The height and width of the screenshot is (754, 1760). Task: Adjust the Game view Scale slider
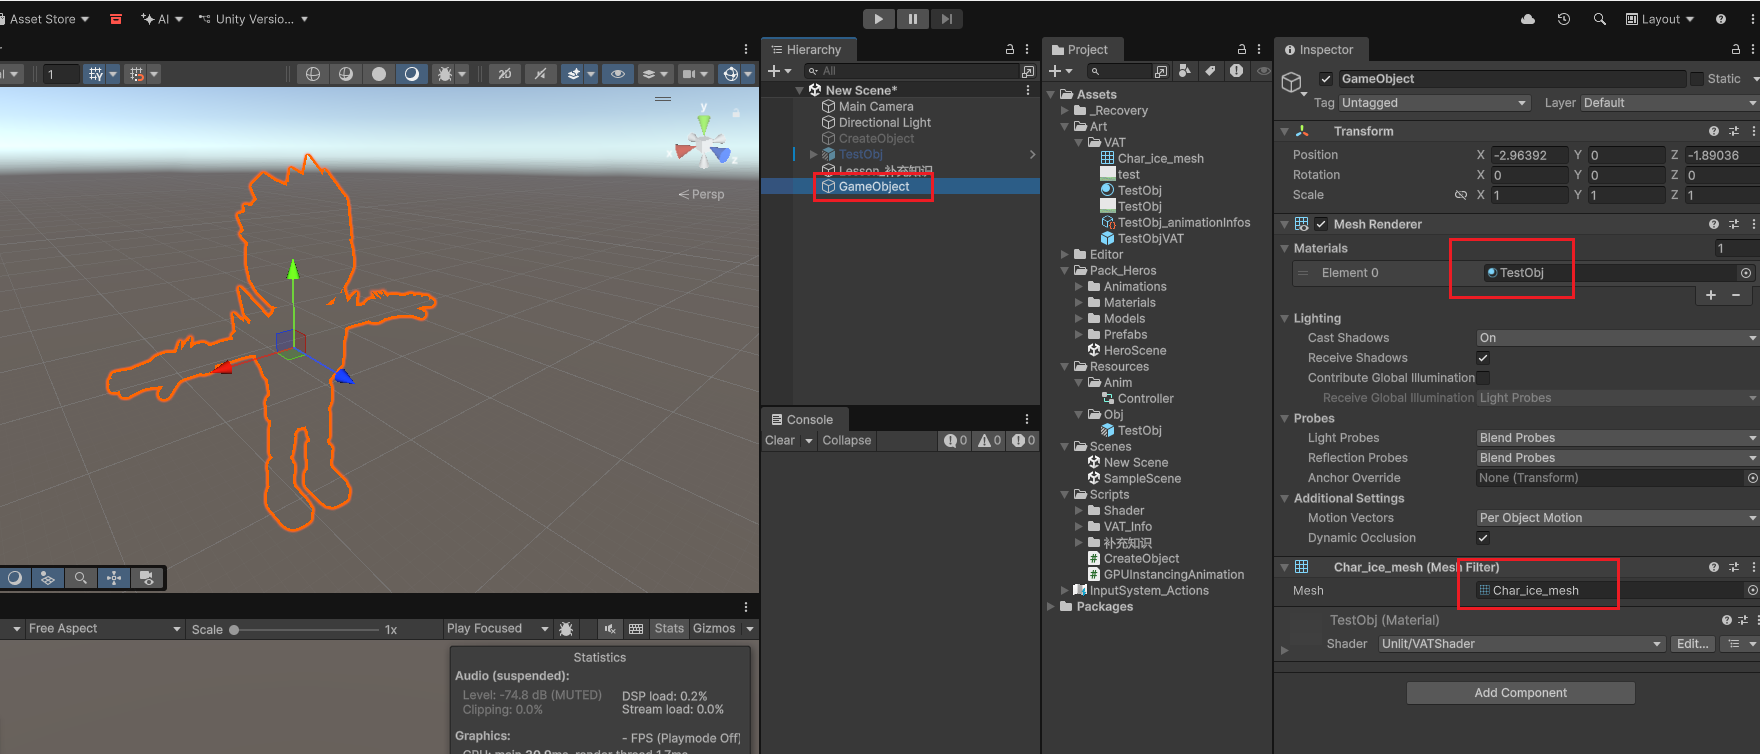[x=234, y=630]
